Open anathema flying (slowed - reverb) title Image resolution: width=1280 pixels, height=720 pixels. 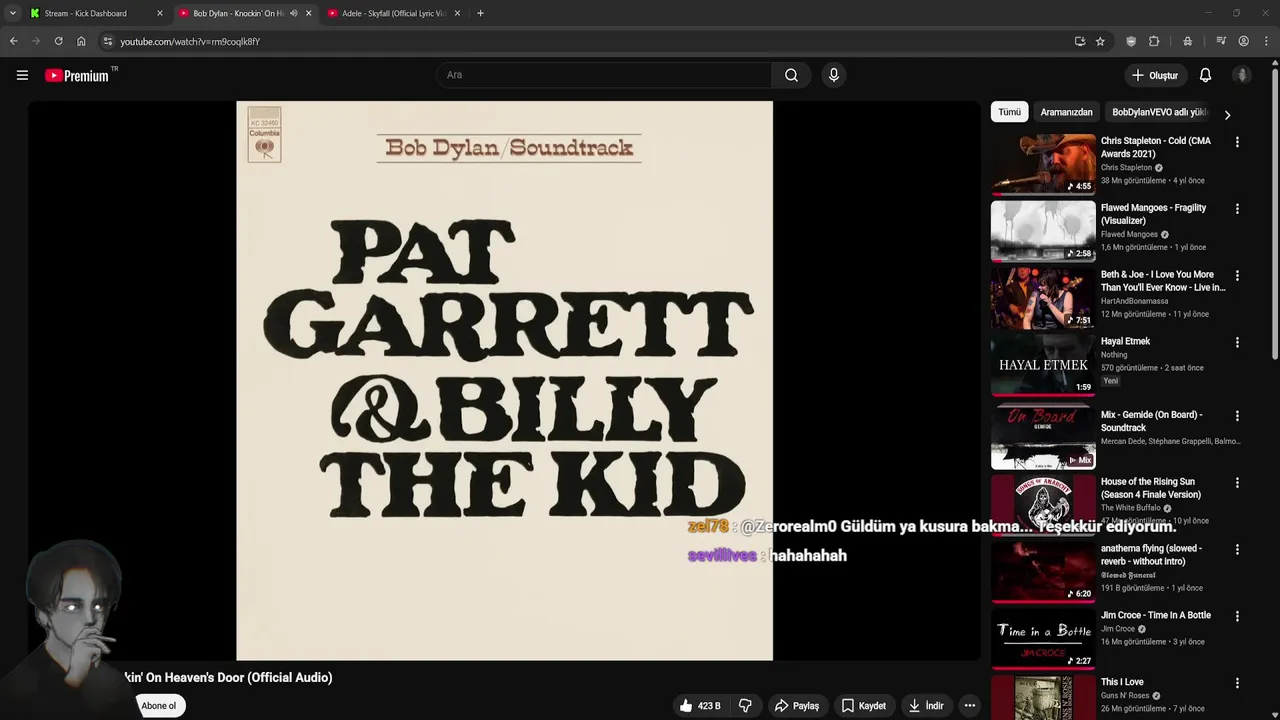coord(1151,555)
